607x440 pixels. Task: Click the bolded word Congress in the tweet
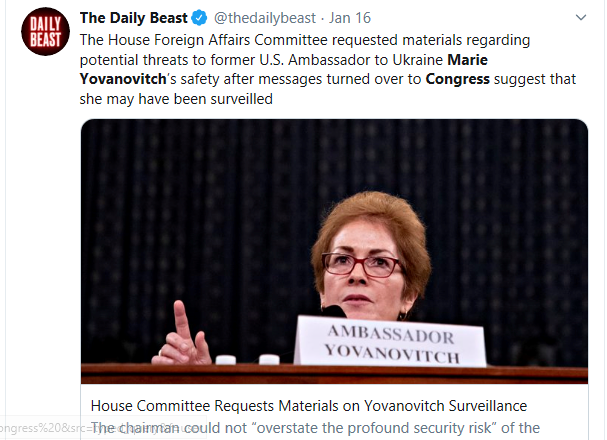457,80
